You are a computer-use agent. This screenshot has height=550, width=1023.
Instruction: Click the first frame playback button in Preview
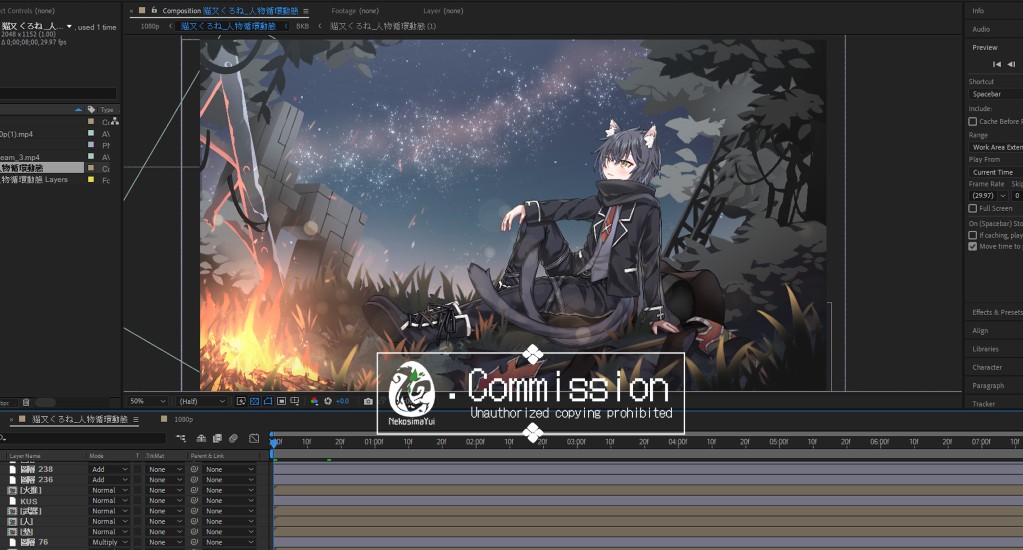tap(996, 64)
